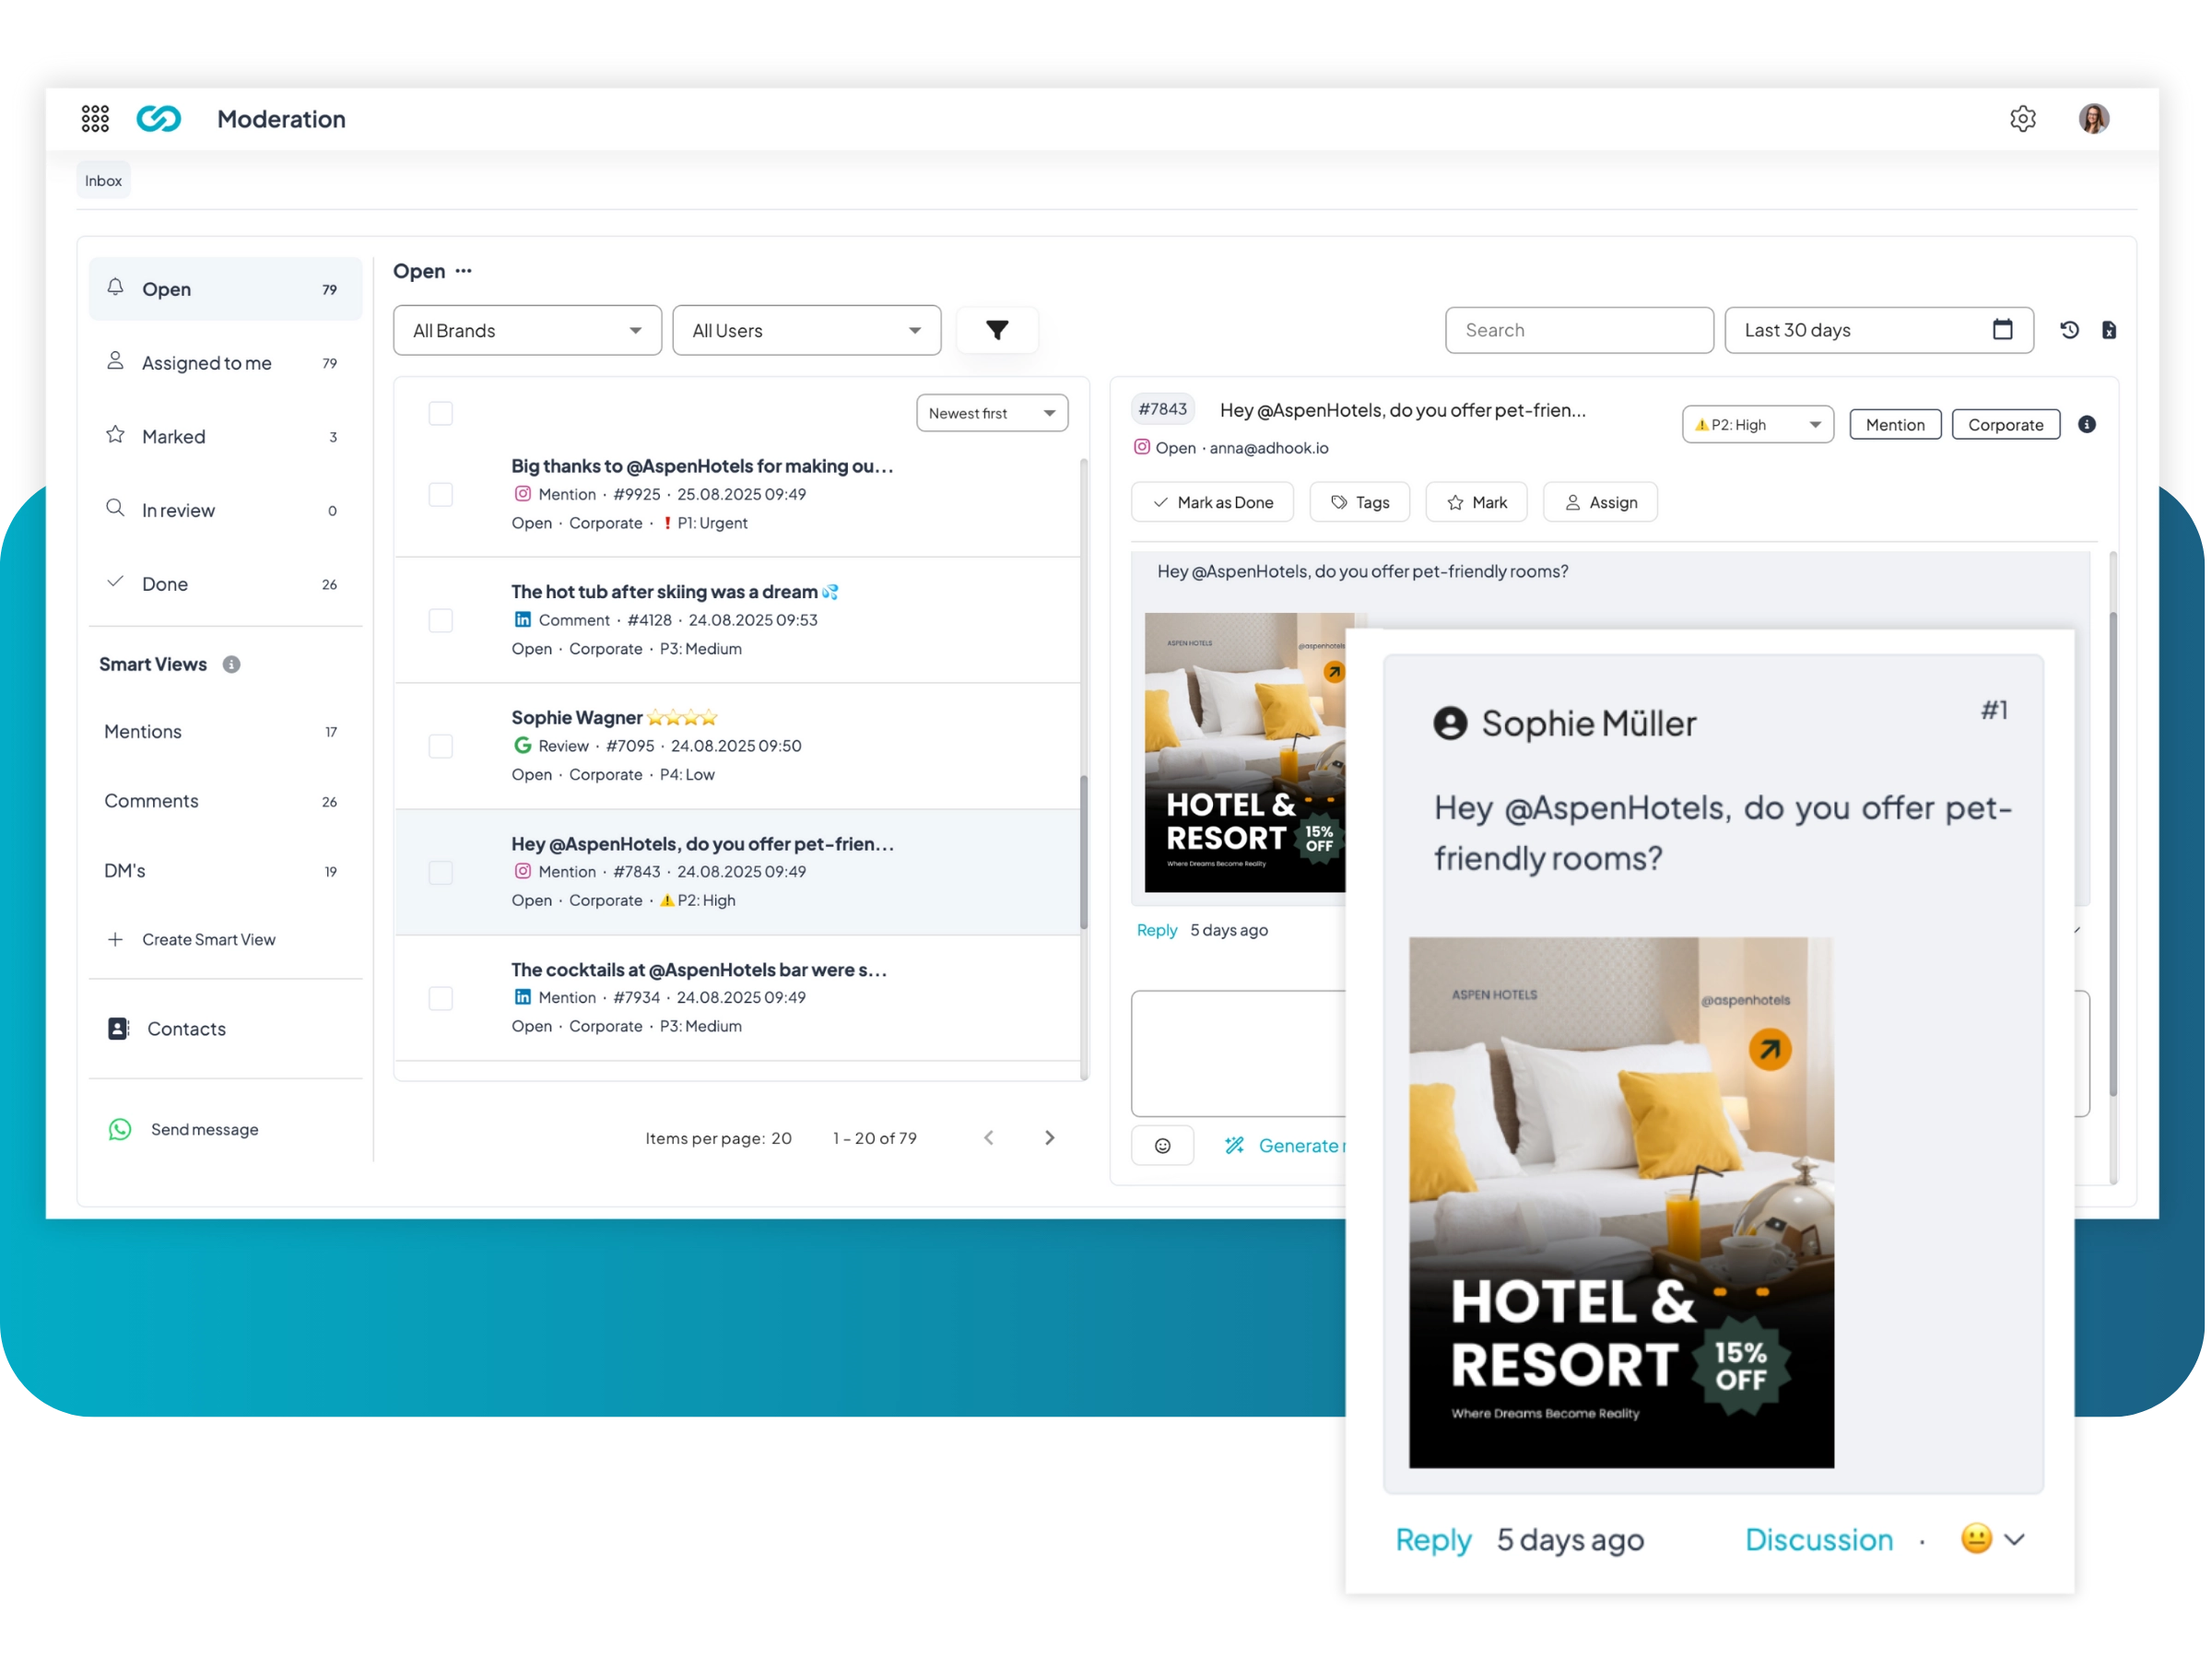Image resolution: width=2212 pixels, height=1659 pixels.
Task: Open the calendar date picker icon
Action: (x=2002, y=330)
